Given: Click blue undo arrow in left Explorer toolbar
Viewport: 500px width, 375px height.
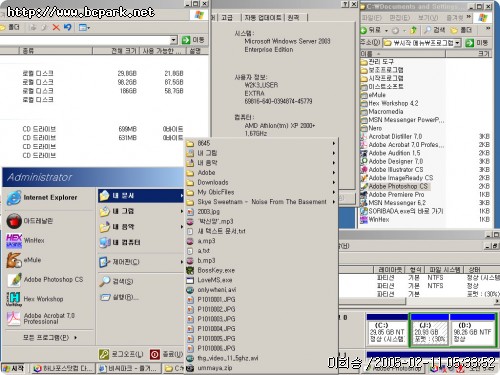Looking at the screenshot, I should (68, 27).
